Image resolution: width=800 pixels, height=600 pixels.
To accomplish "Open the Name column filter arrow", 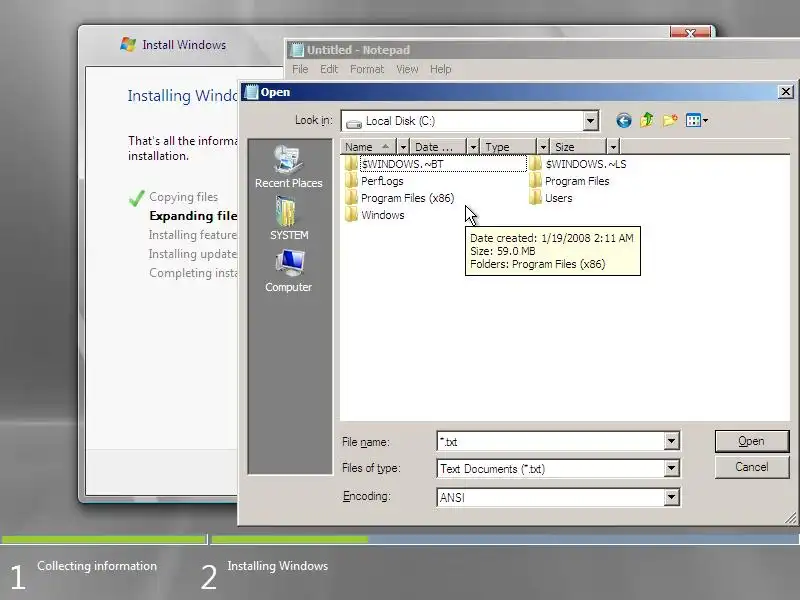I will pyautogui.click(x=403, y=147).
